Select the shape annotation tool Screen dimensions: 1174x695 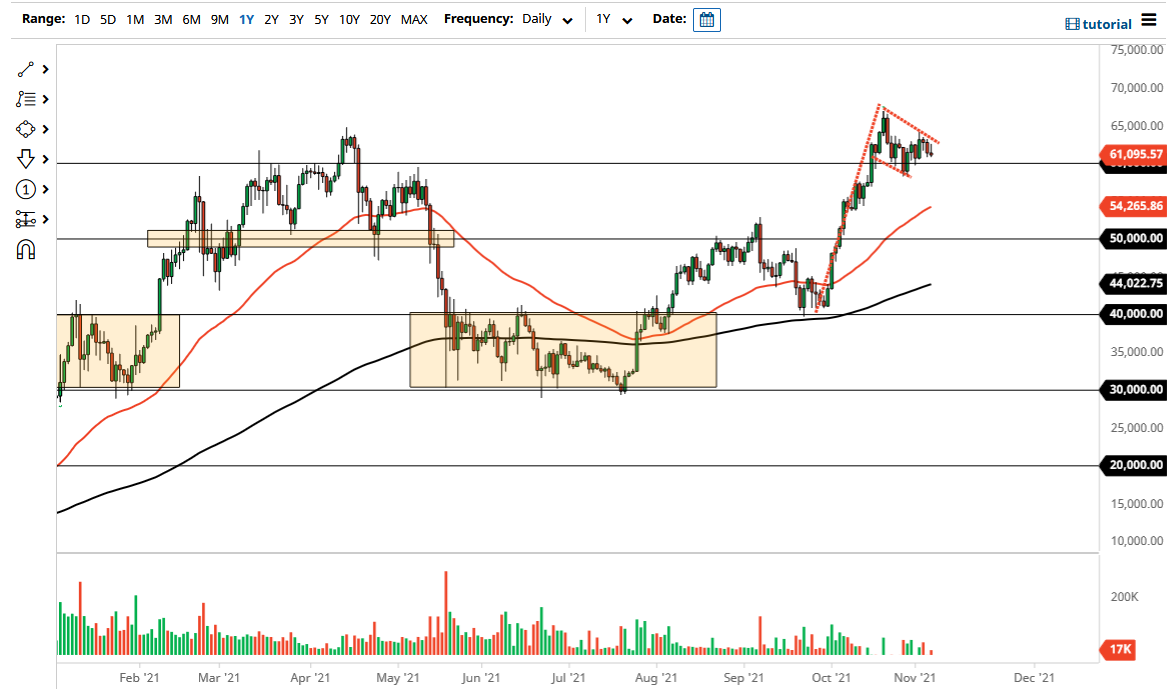click(x=25, y=129)
